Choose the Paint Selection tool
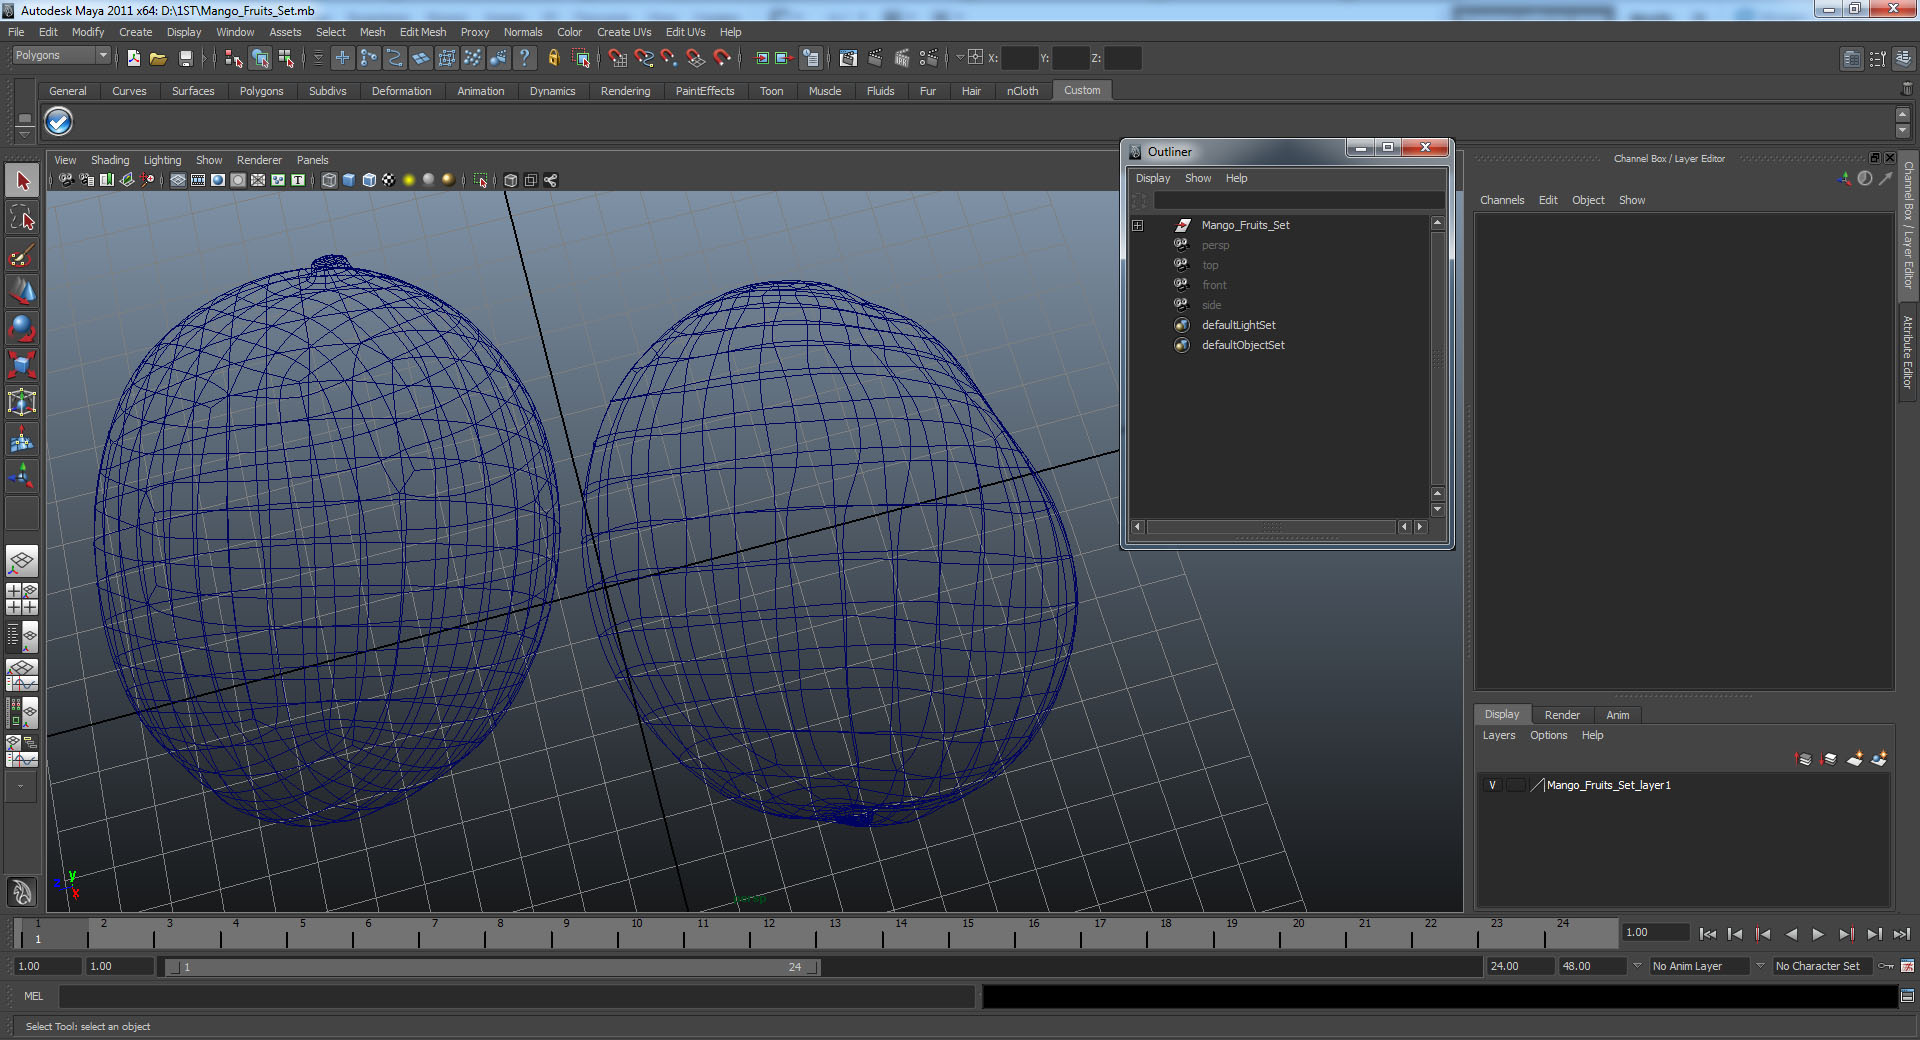Viewport: 1920px width, 1040px height. [22, 255]
